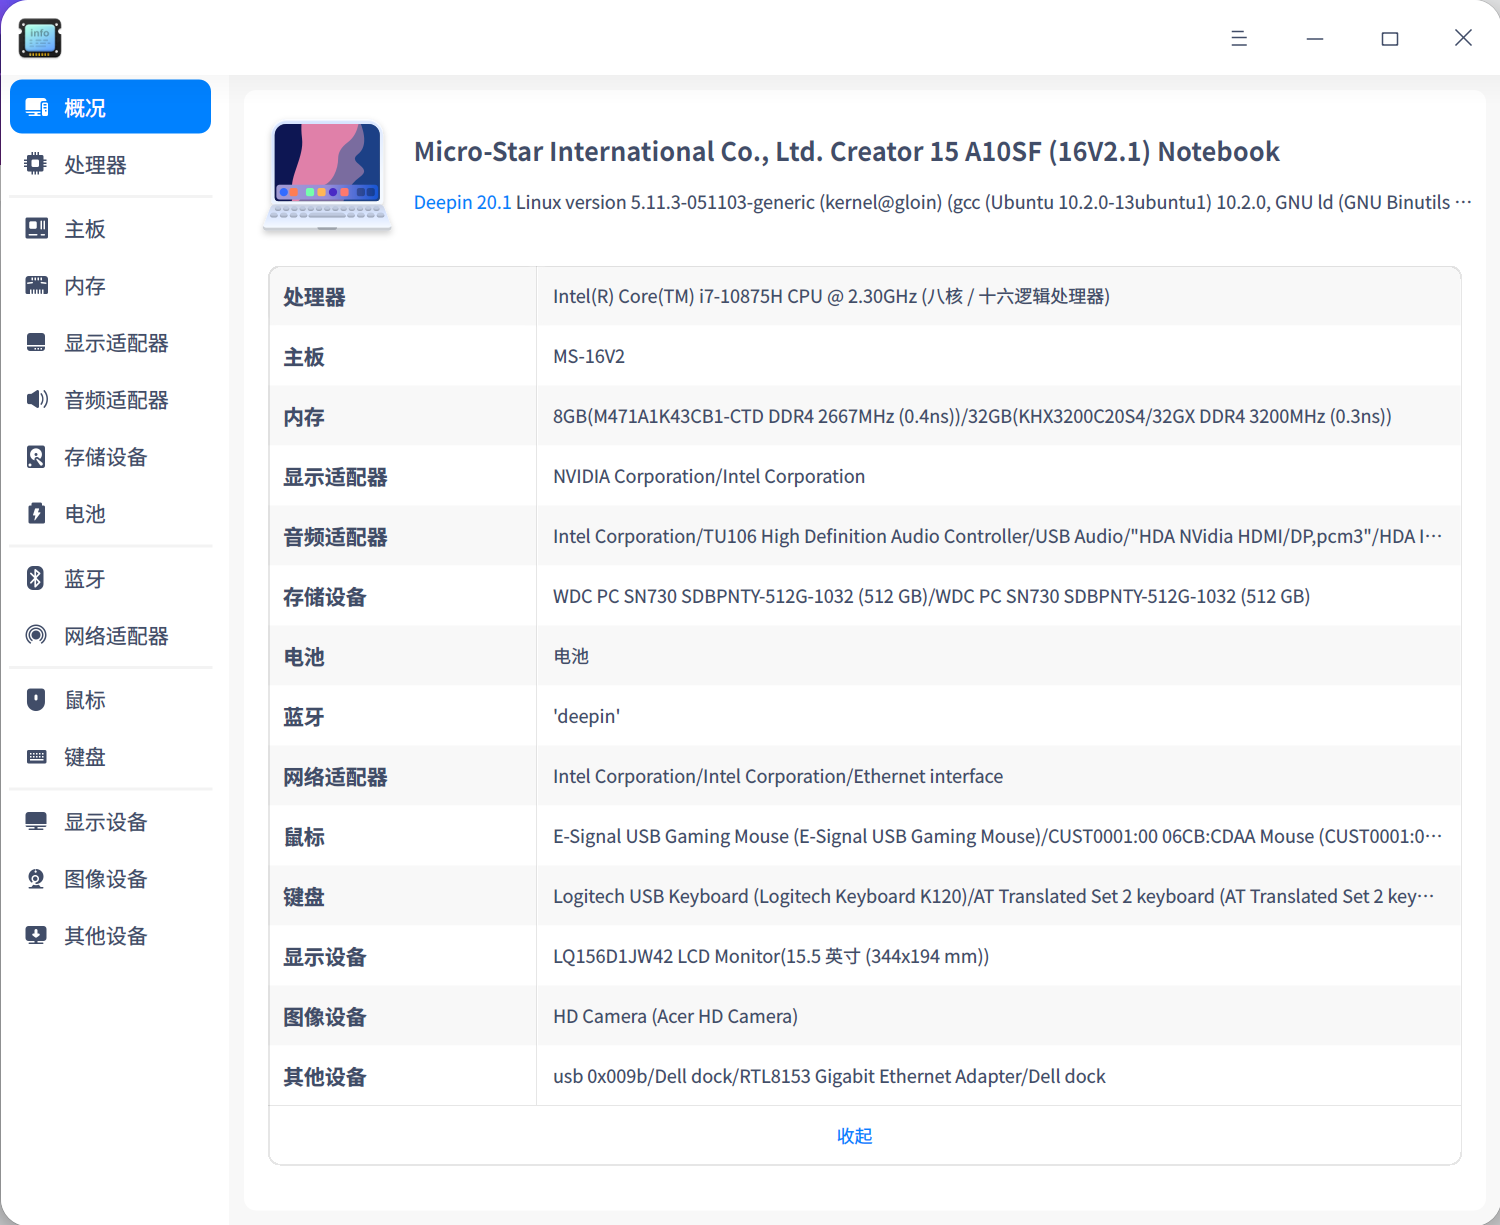The image size is (1500, 1225).
Task: Click the 主板 motherboard icon in sidebar
Action: coord(36,229)
